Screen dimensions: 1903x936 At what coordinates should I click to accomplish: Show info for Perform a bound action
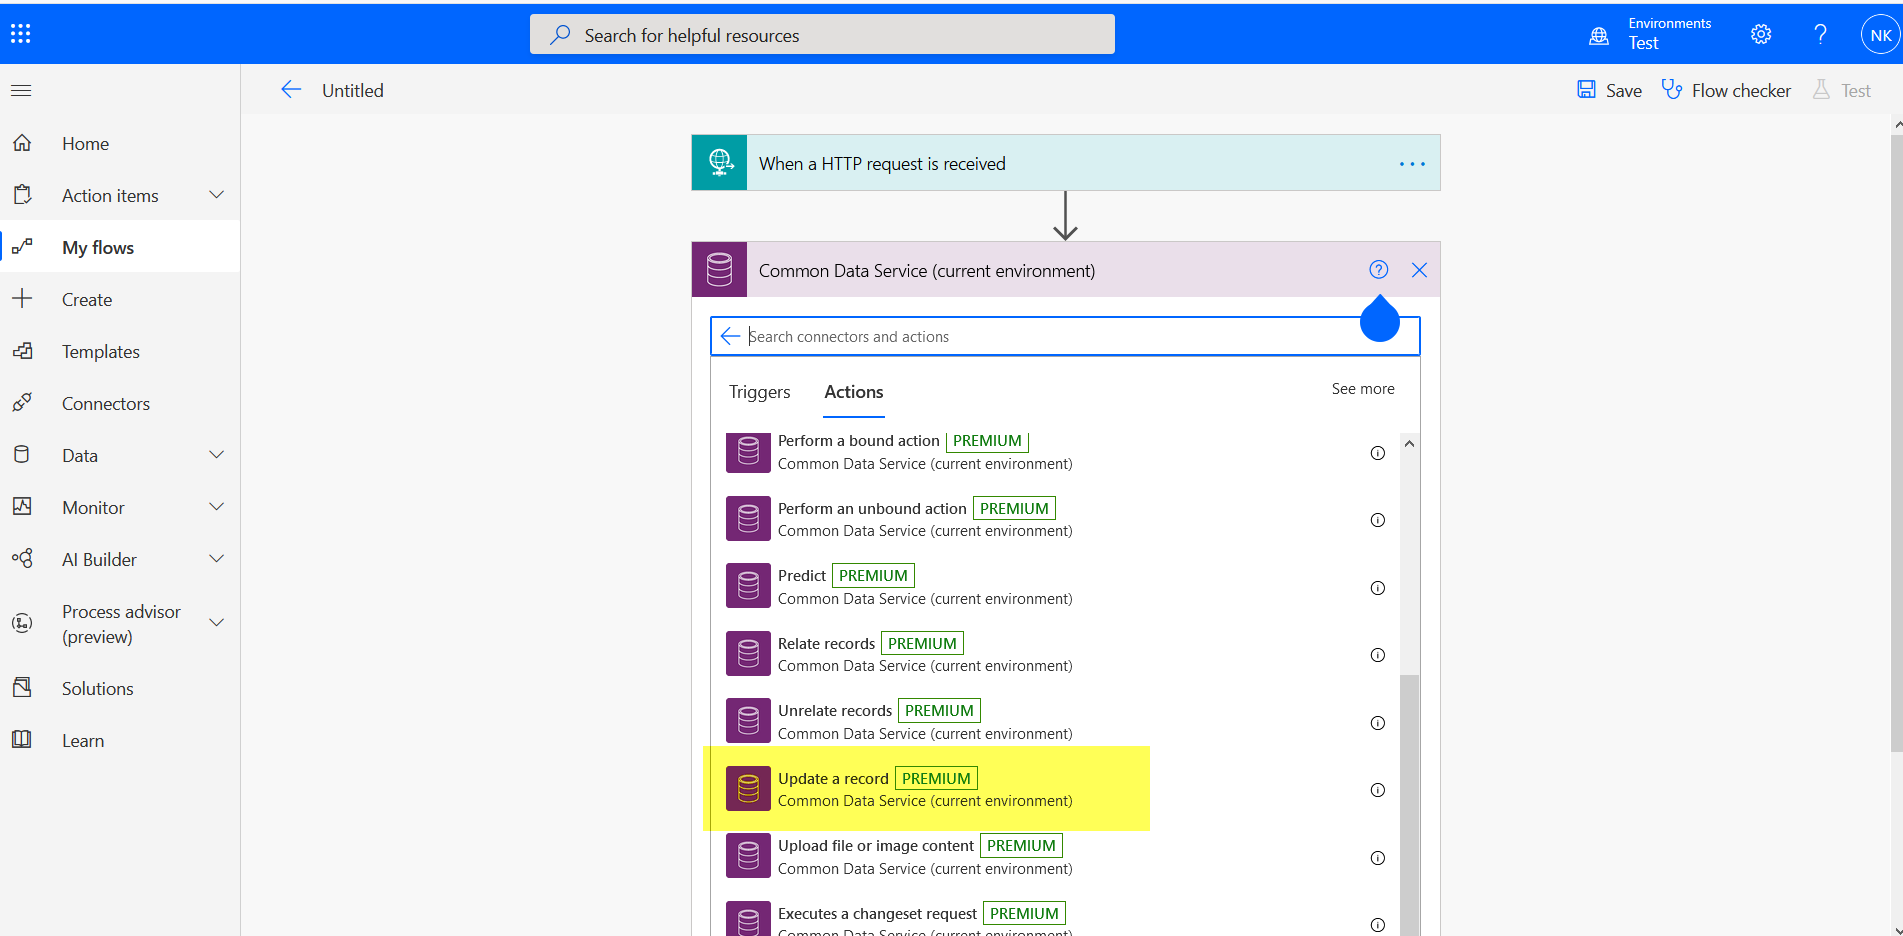(x=1377, y=453)
